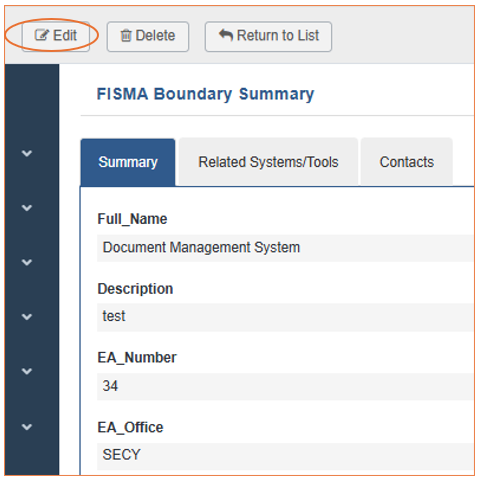Click the Description field containing test
The image size is (478, 480).
285,317
